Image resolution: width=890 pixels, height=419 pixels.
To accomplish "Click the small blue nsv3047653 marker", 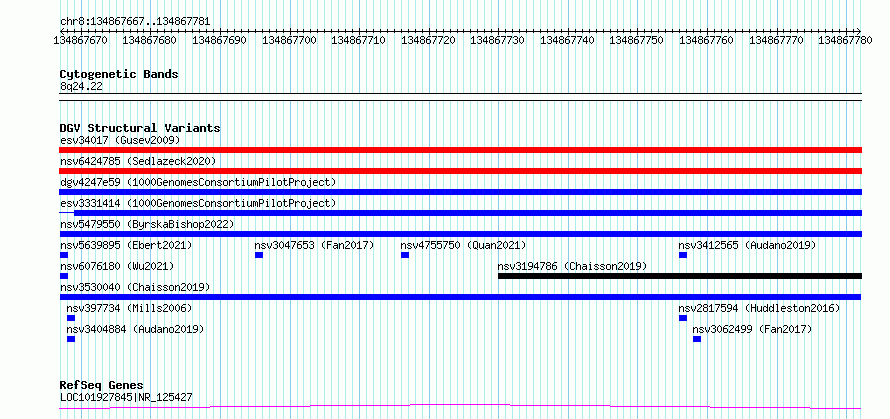I will coord(259,255).
